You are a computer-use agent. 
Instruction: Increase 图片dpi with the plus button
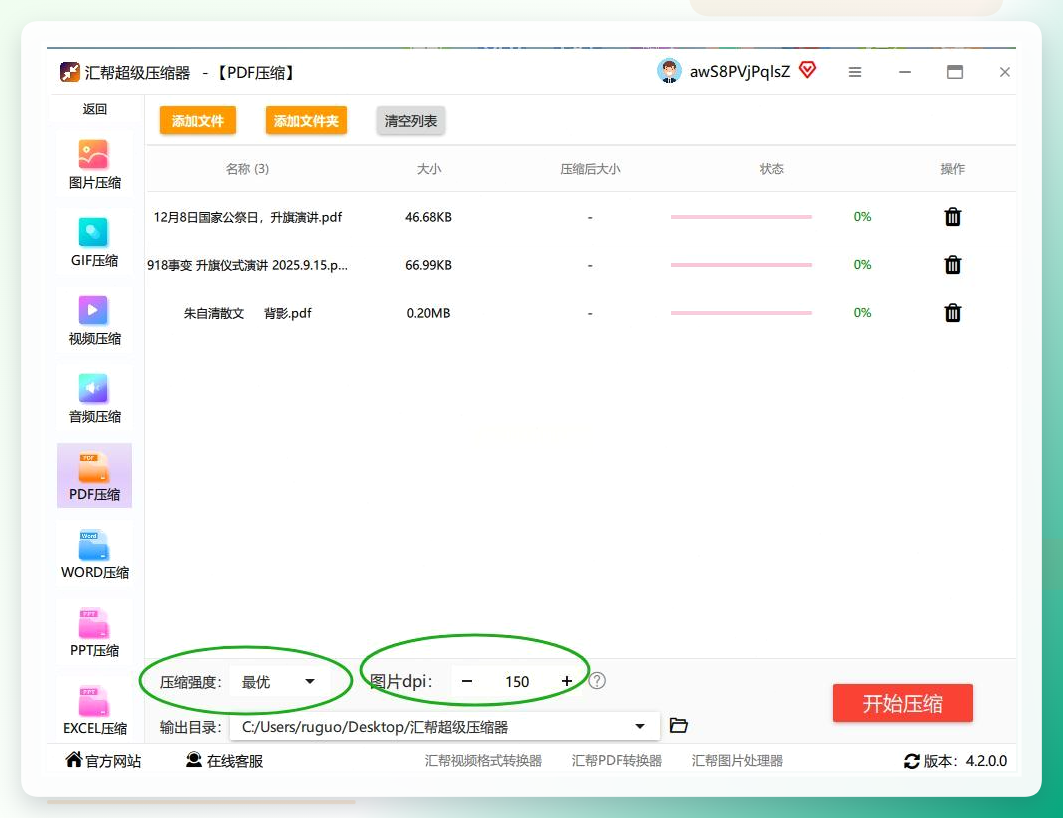567,681
